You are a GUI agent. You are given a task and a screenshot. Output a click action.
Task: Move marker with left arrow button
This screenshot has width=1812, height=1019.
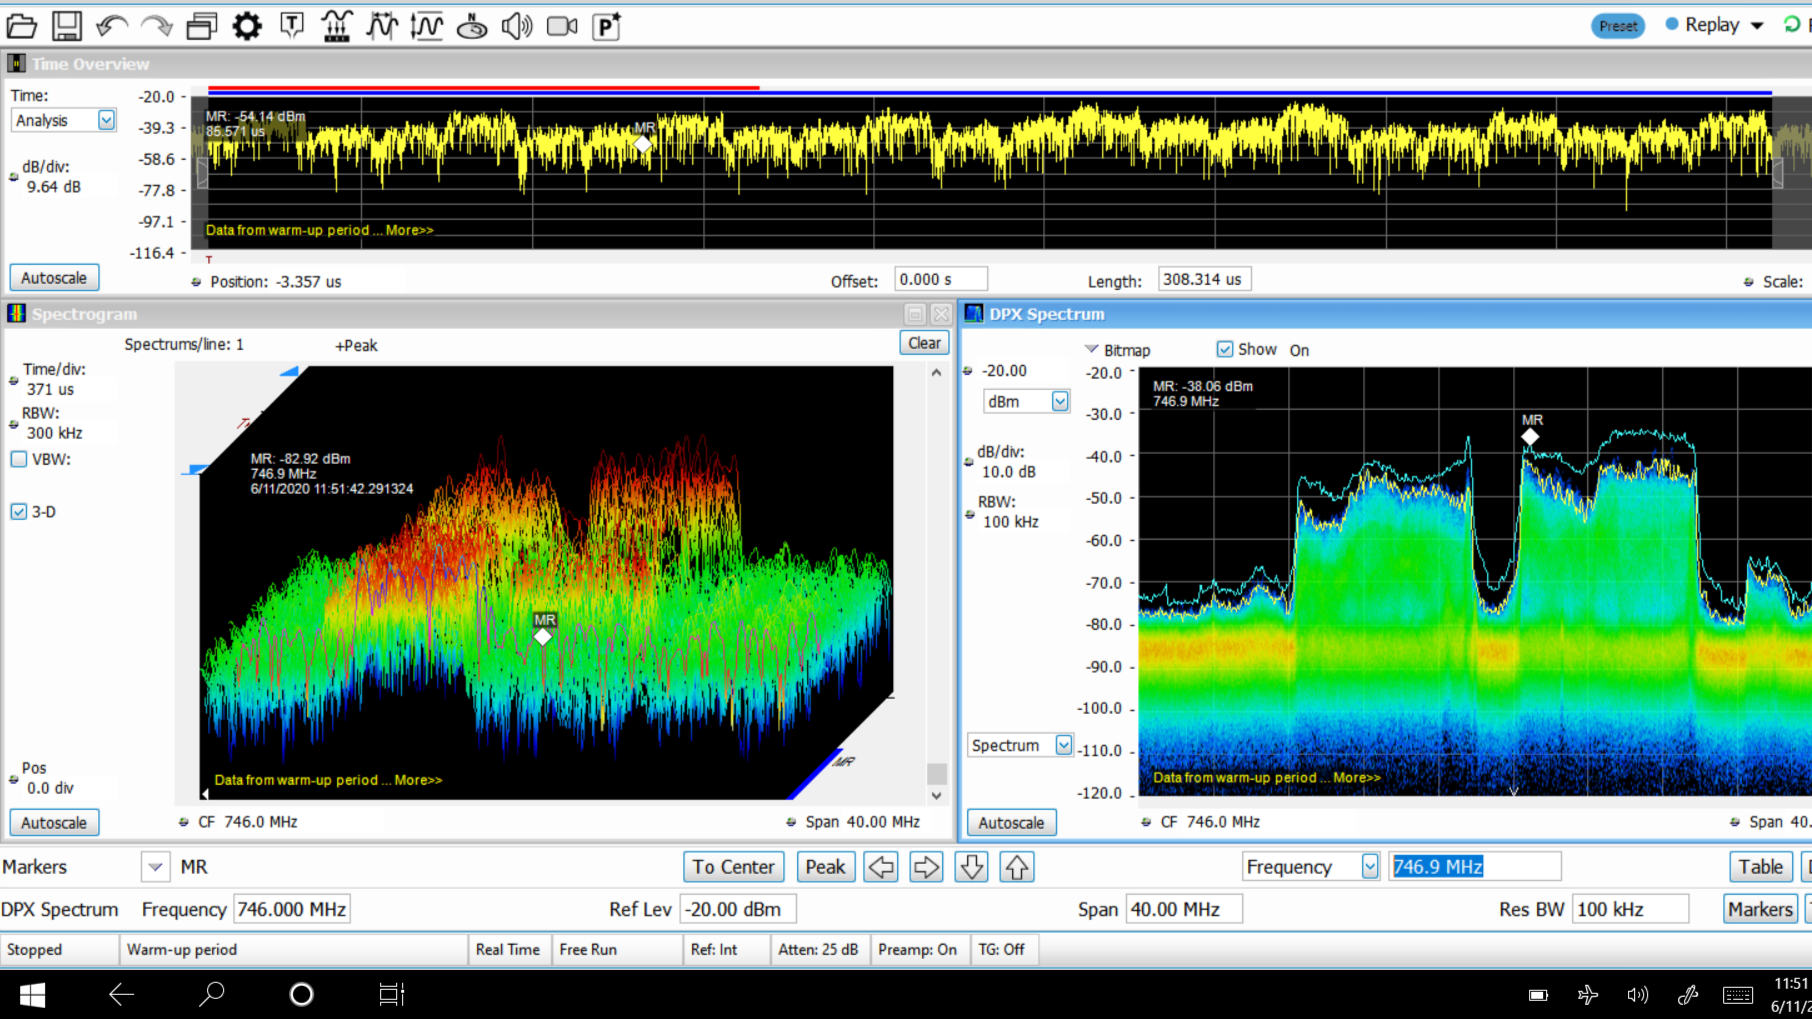coord(881,867)
